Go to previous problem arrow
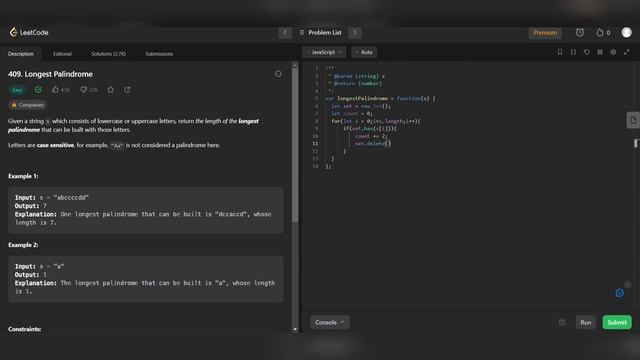 pyautogui.click(x=285, y=33)
